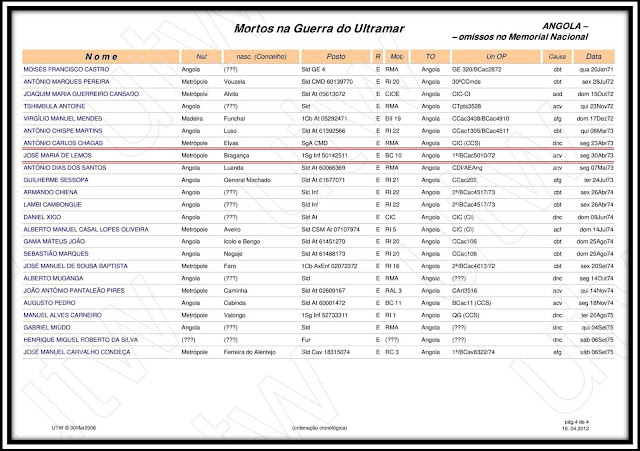
Task: Click the footer text 'UTW © 30Mar2006'
Action: click(74, 428)
